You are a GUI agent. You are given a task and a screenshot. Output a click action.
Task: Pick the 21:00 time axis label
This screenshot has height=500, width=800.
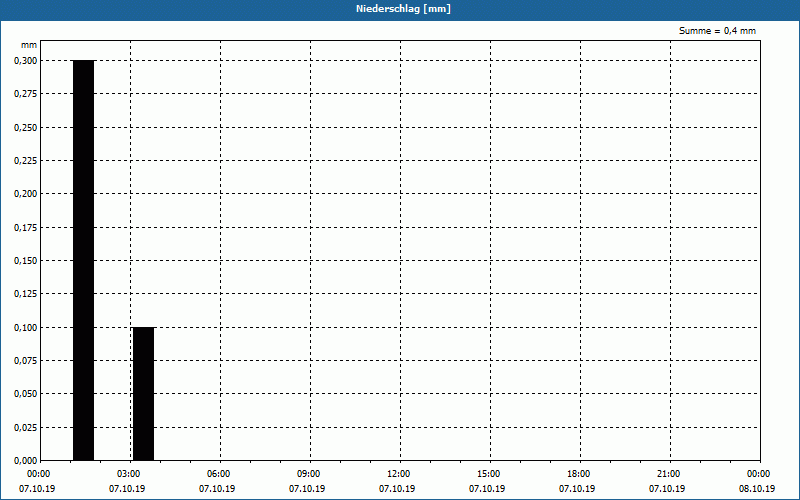(668, 481)
